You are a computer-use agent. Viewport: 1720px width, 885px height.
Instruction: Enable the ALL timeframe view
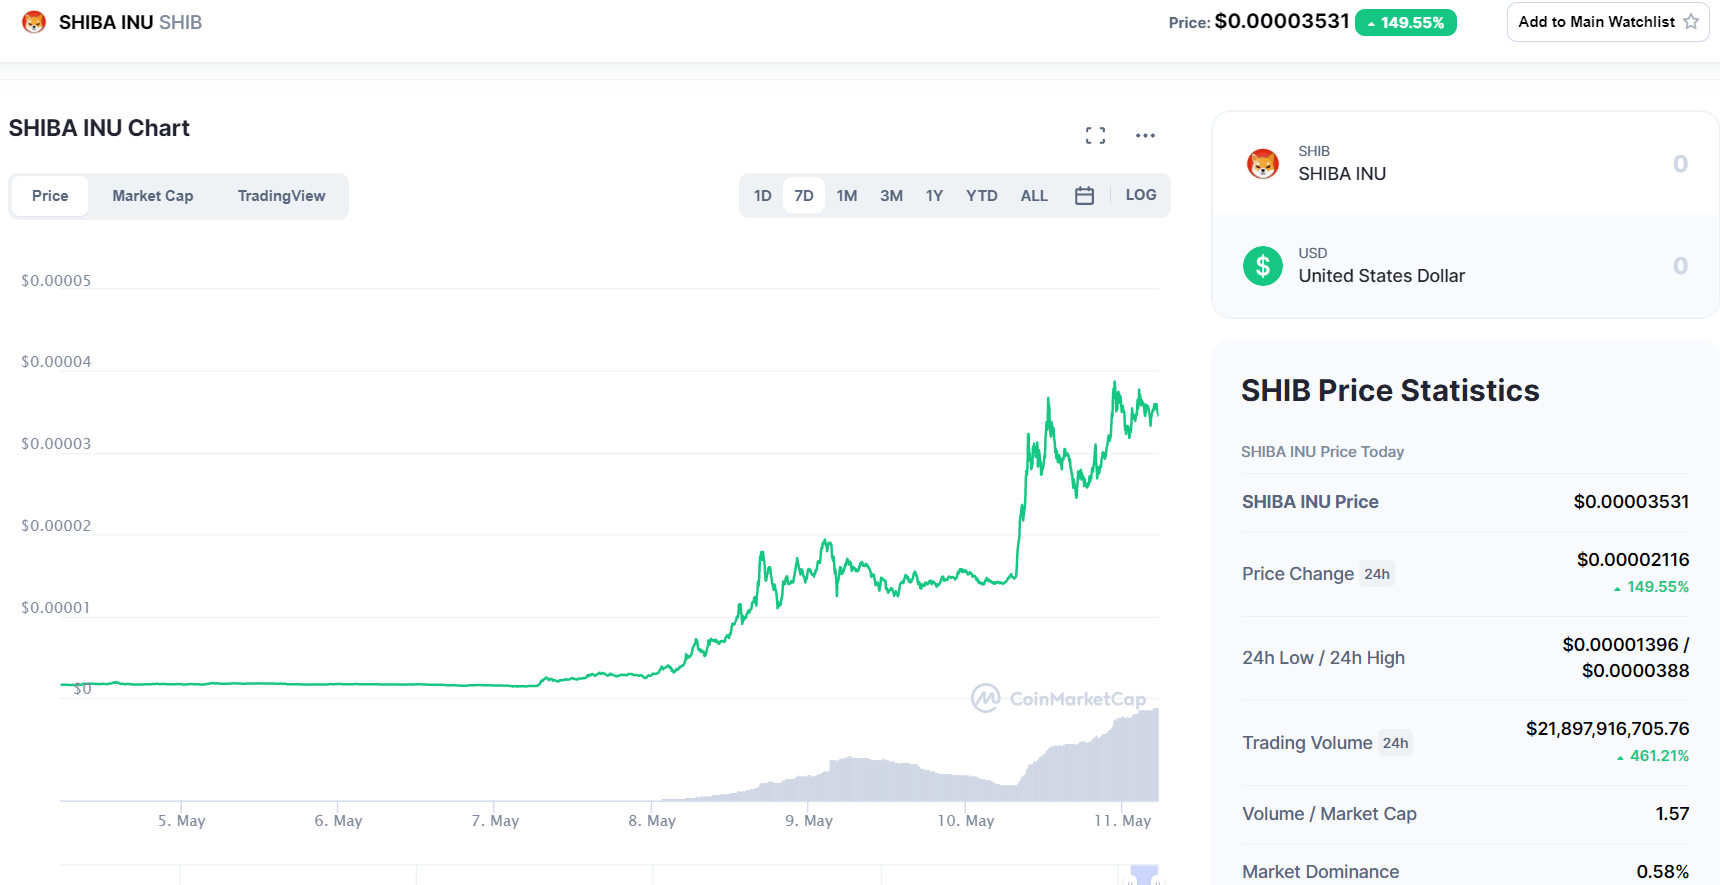[1034, 195]
